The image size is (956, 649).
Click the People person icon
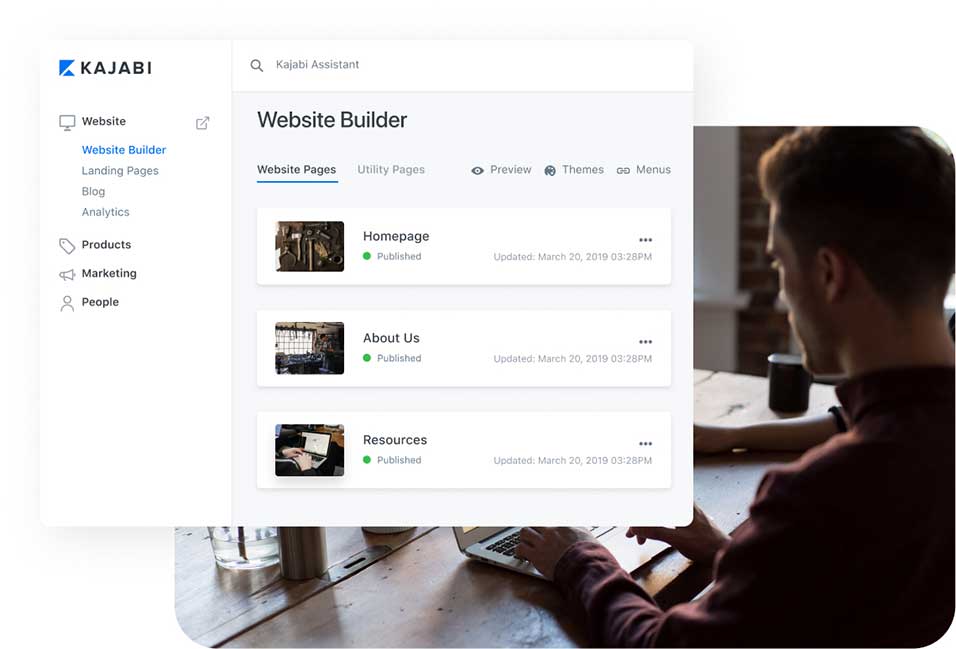[x=67, y=303]
